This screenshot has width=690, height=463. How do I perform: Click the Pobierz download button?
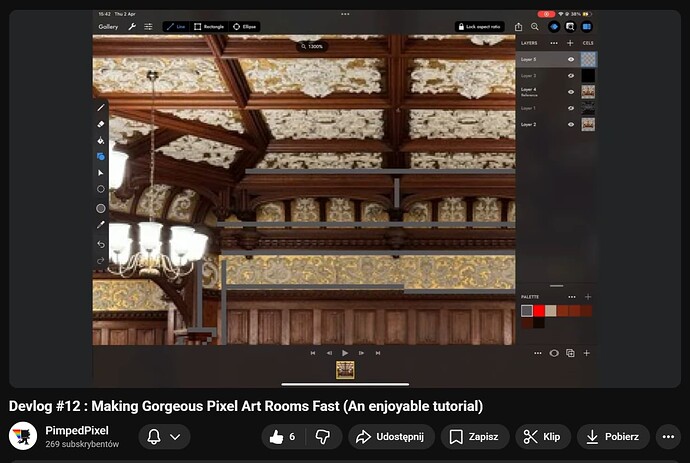click(x=613, y=437)
